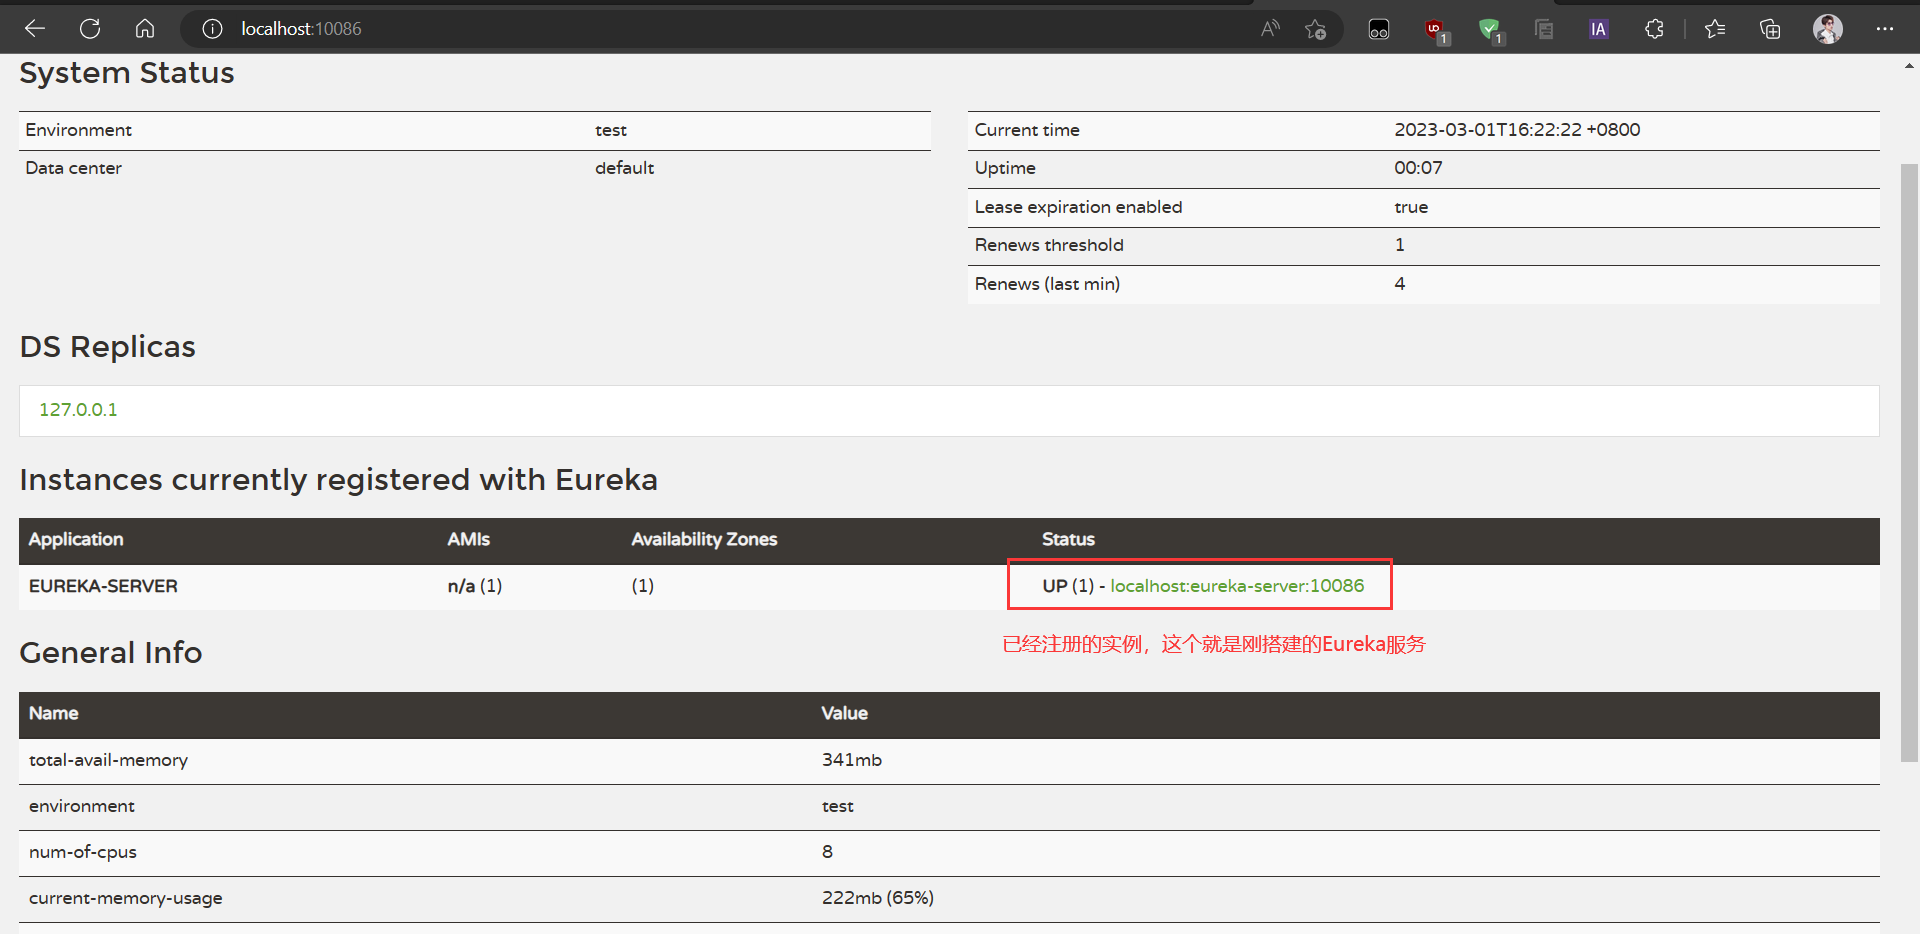The image size is (1920, 934).
Task: Click the Status column header
Action: pos(1068,539)
